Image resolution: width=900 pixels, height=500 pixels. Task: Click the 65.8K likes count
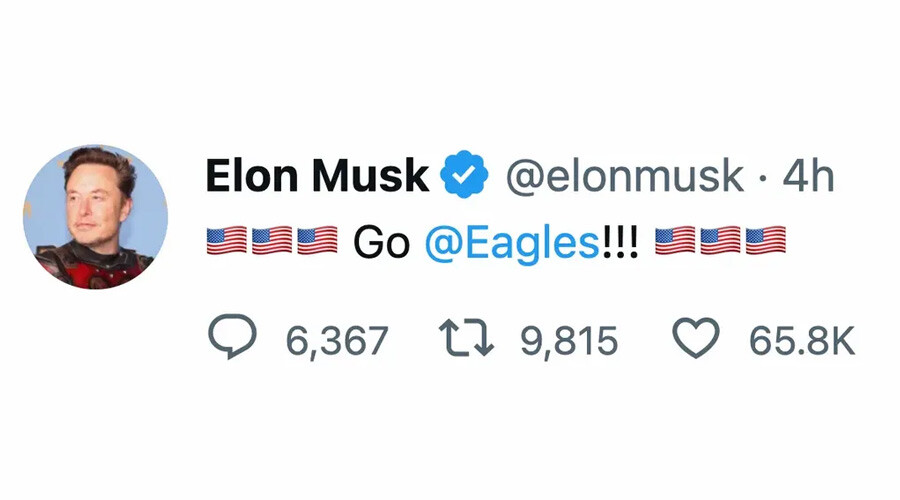click(802, 341)
